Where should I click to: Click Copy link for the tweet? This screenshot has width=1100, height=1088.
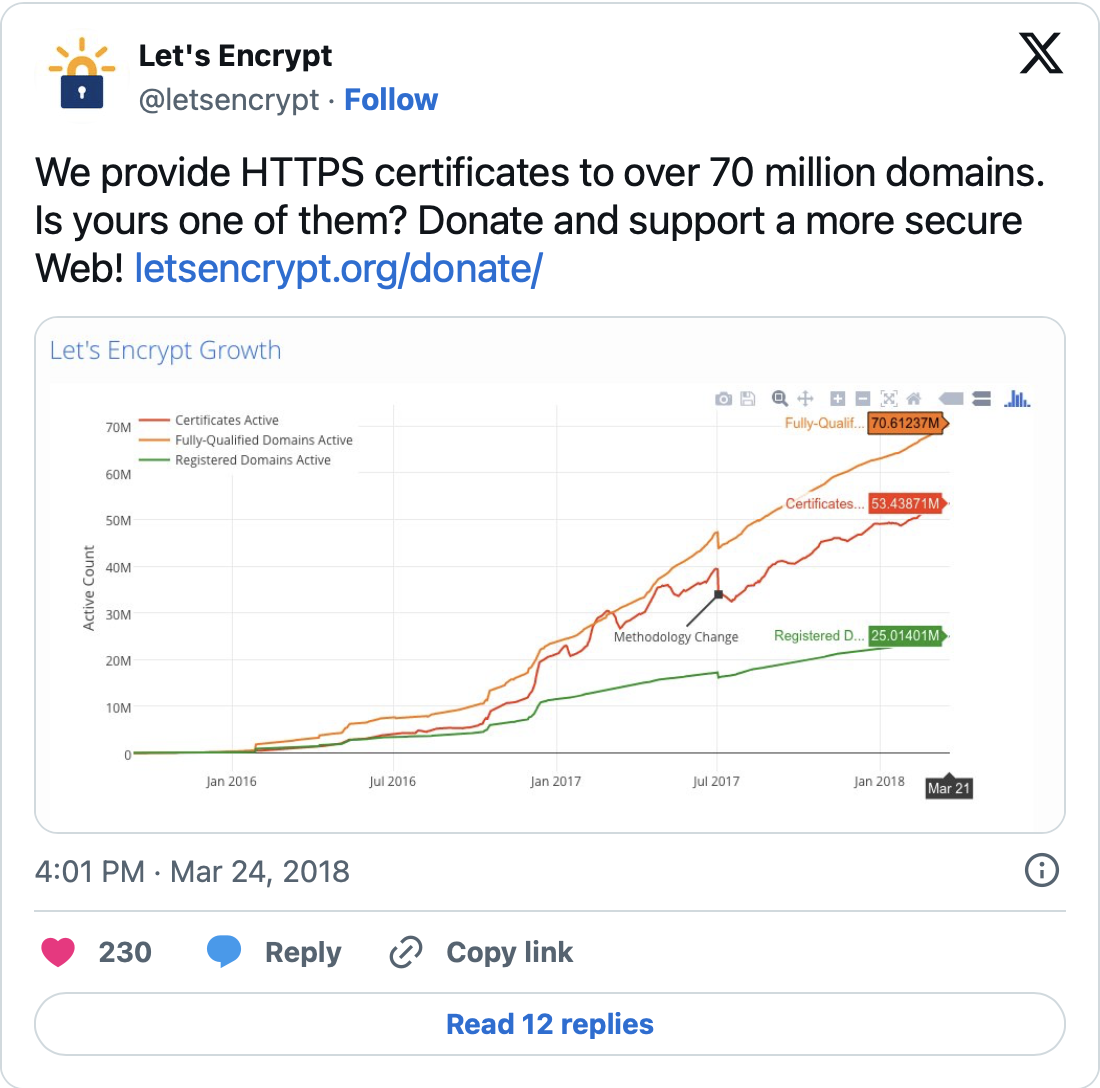[480, 952]
